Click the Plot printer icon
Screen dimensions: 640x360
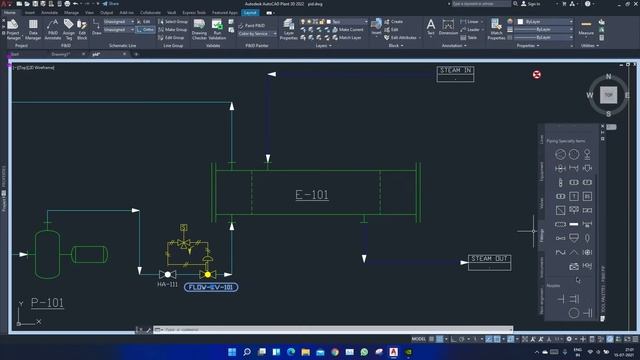coord(67,4)
